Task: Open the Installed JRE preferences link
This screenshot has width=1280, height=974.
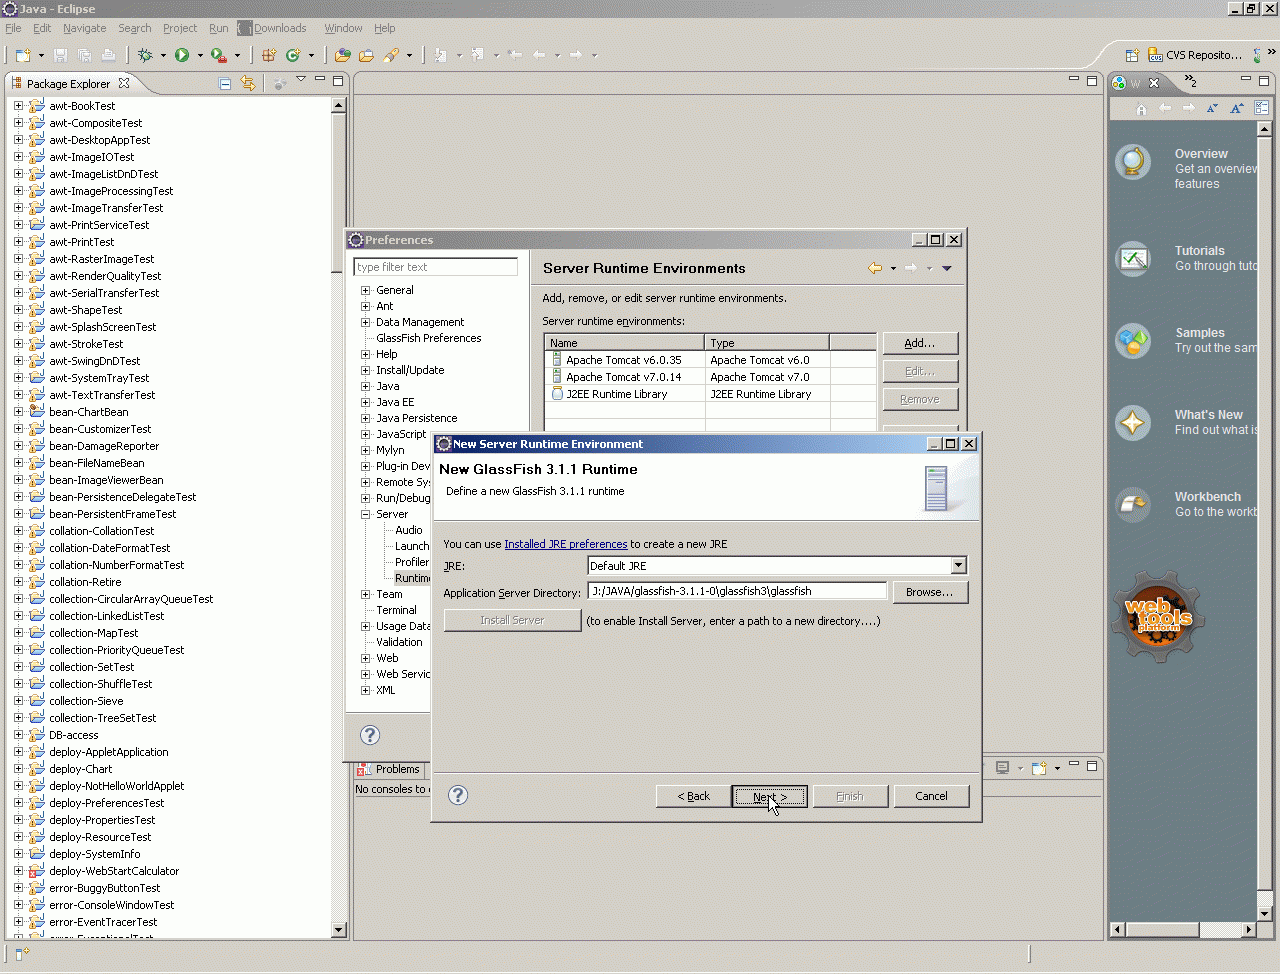Action: tap(566, 544)
